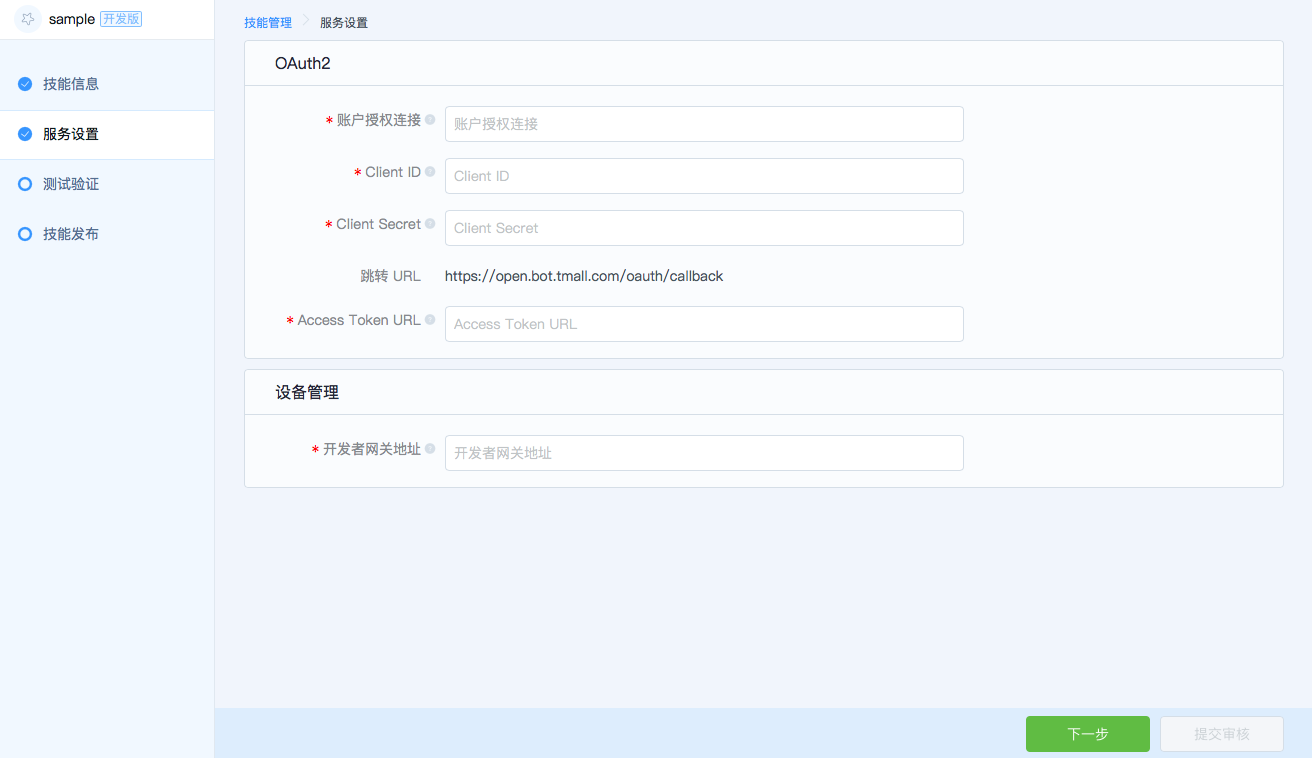Viewport: 1312px width, 758px height.
Task: Focus the 账户授权连接 input field
Action: pyautogui.click(x=704, y=124)
